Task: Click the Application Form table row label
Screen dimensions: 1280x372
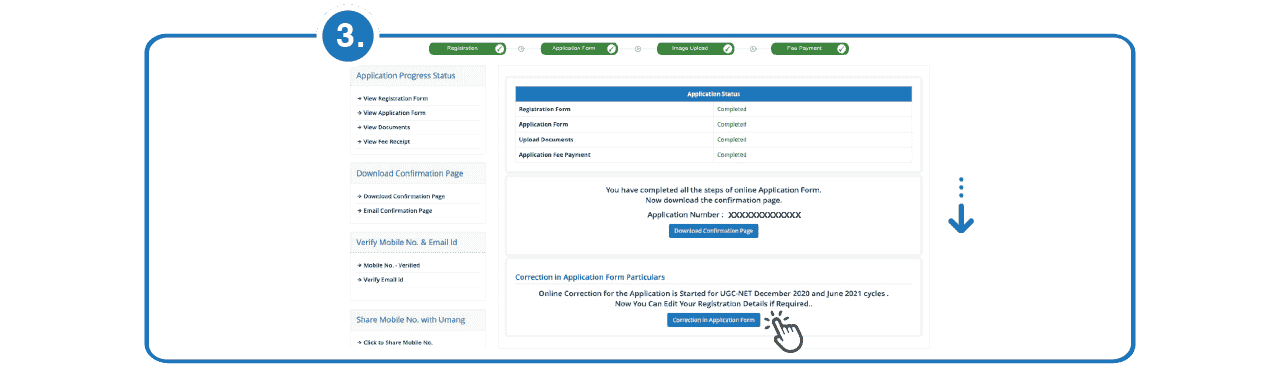Action: click(x=544, y=124)
